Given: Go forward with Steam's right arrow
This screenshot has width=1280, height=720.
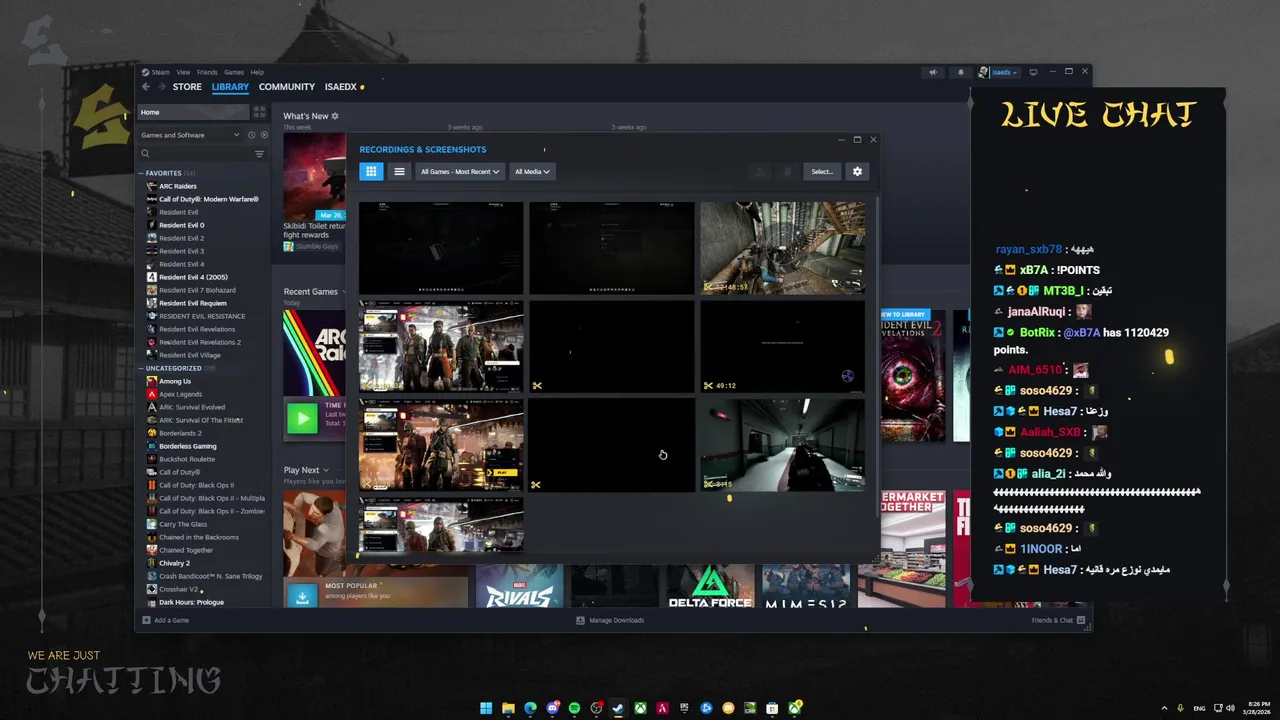Looking at the screenshot, I should coord(161,87).
